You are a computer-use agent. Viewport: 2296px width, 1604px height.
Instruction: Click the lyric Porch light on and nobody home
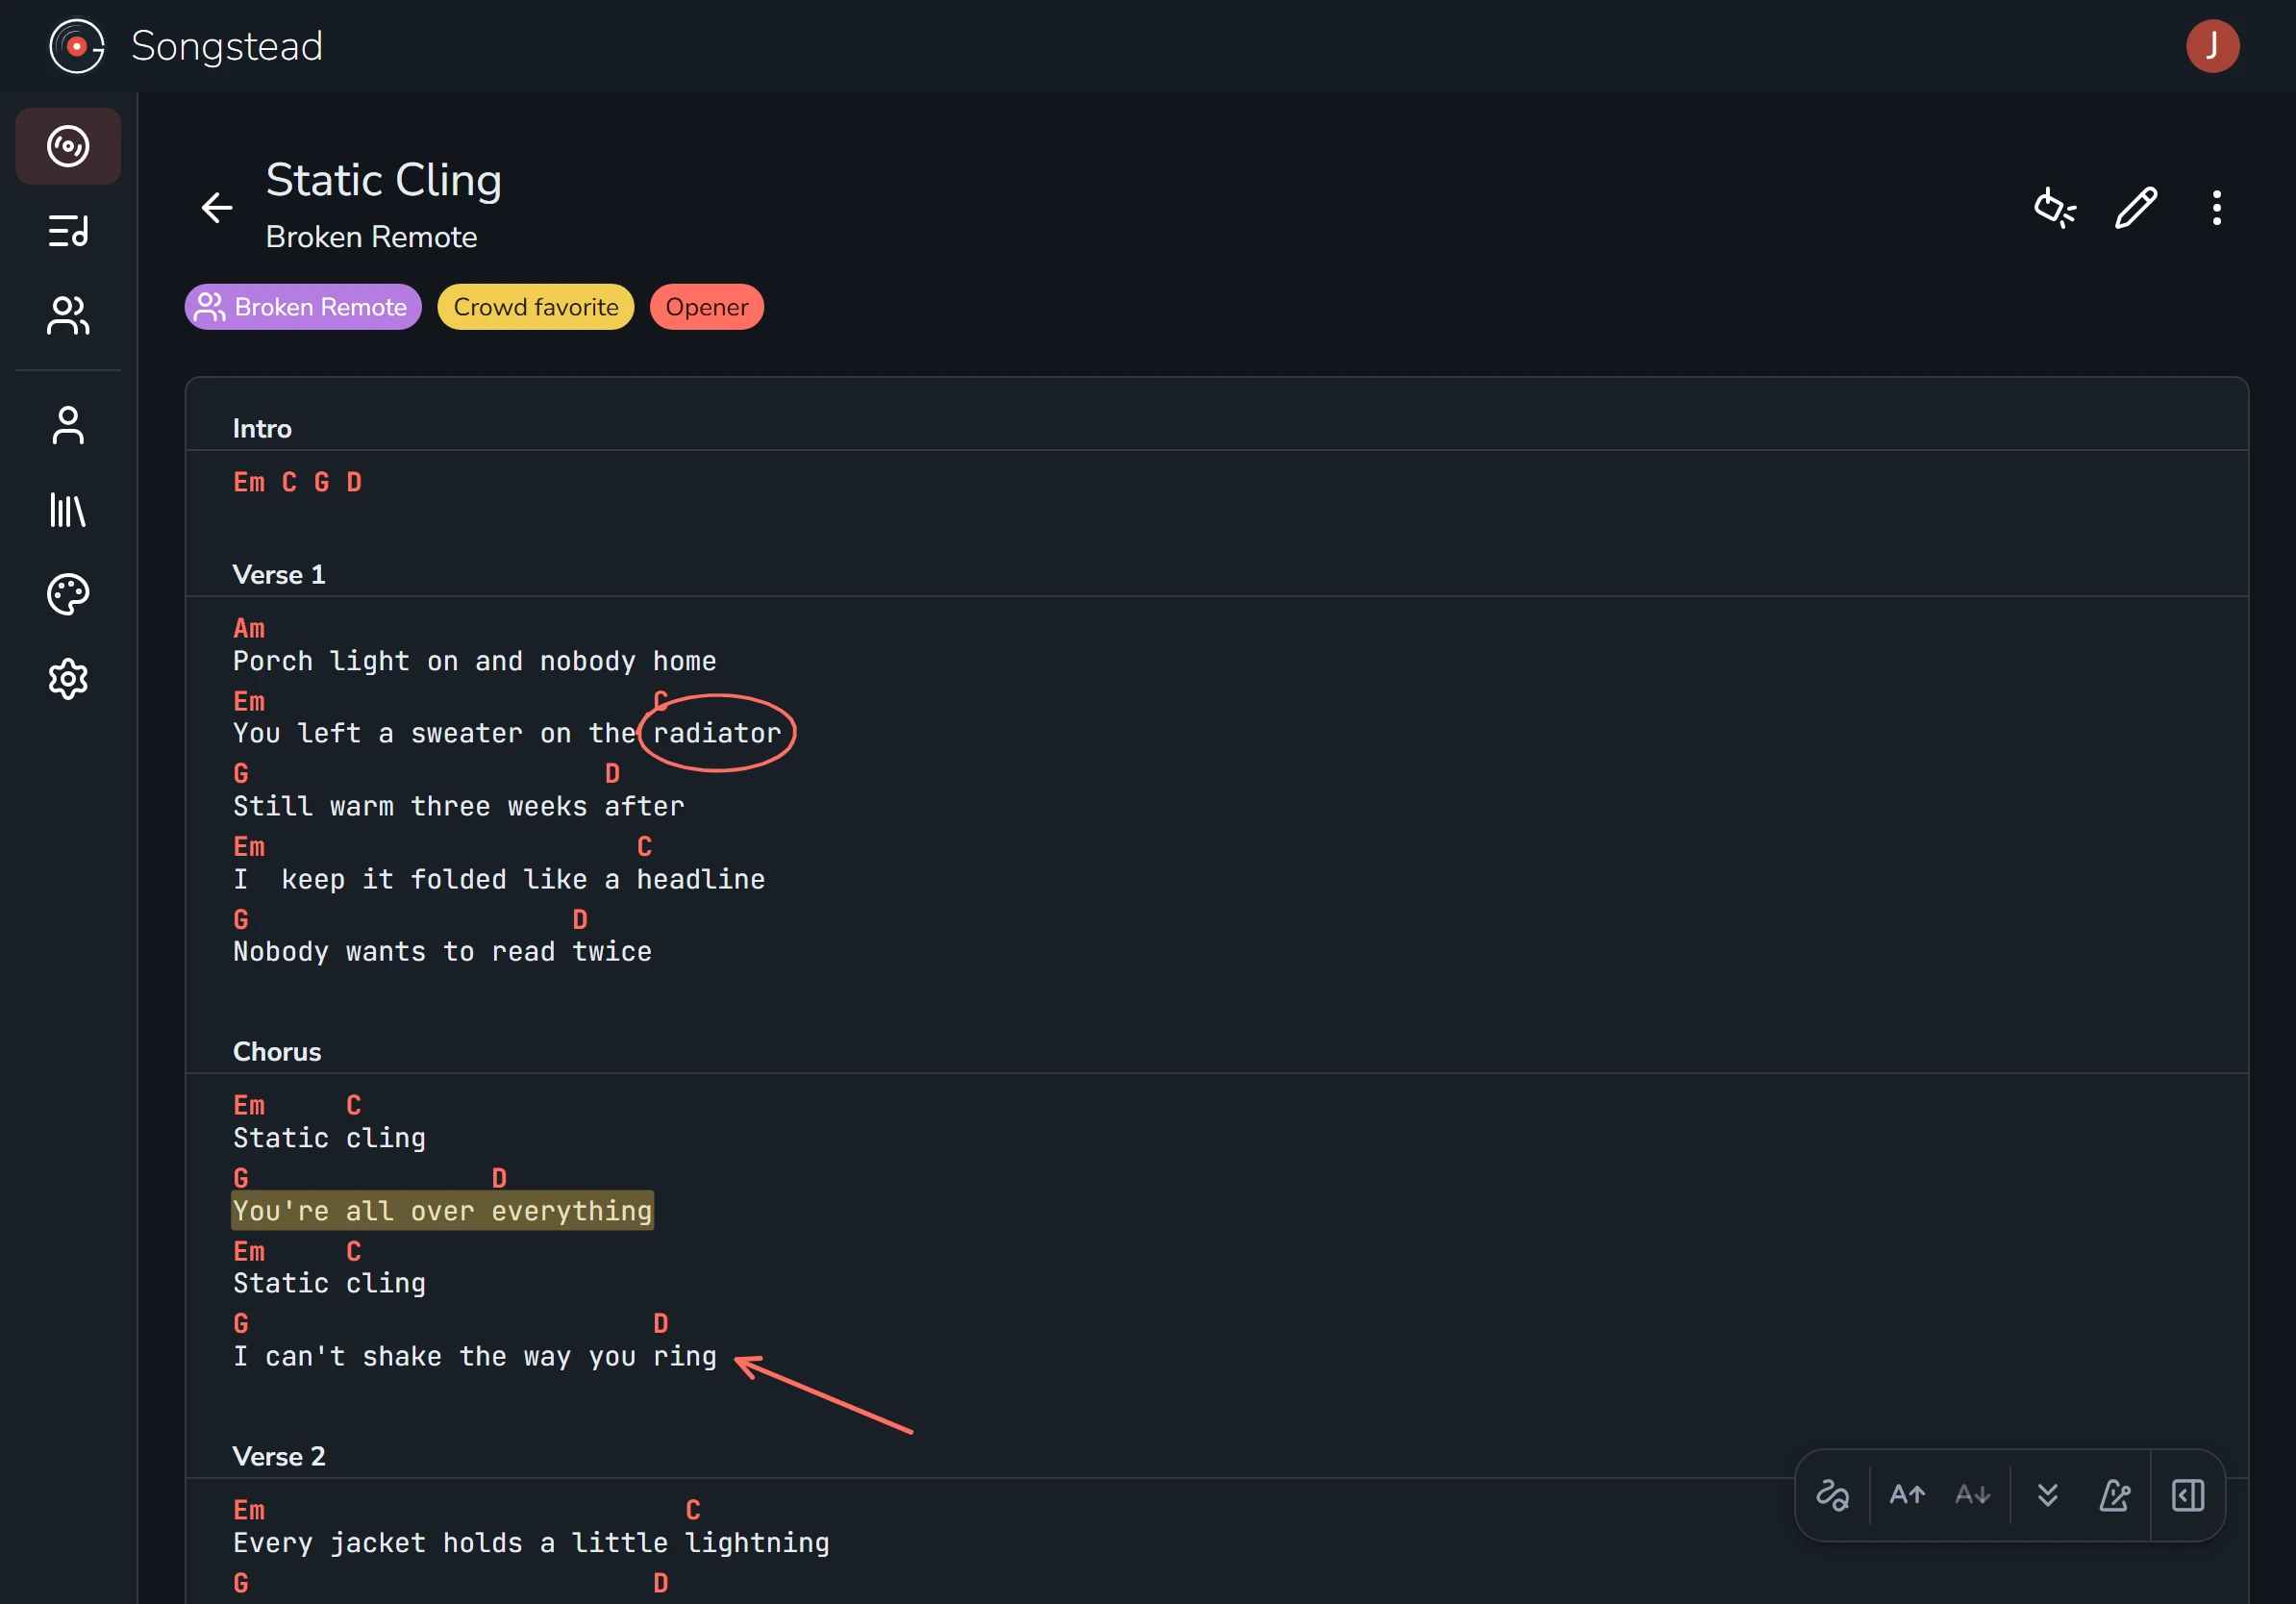pyautogui.click(x=475, y=661)
